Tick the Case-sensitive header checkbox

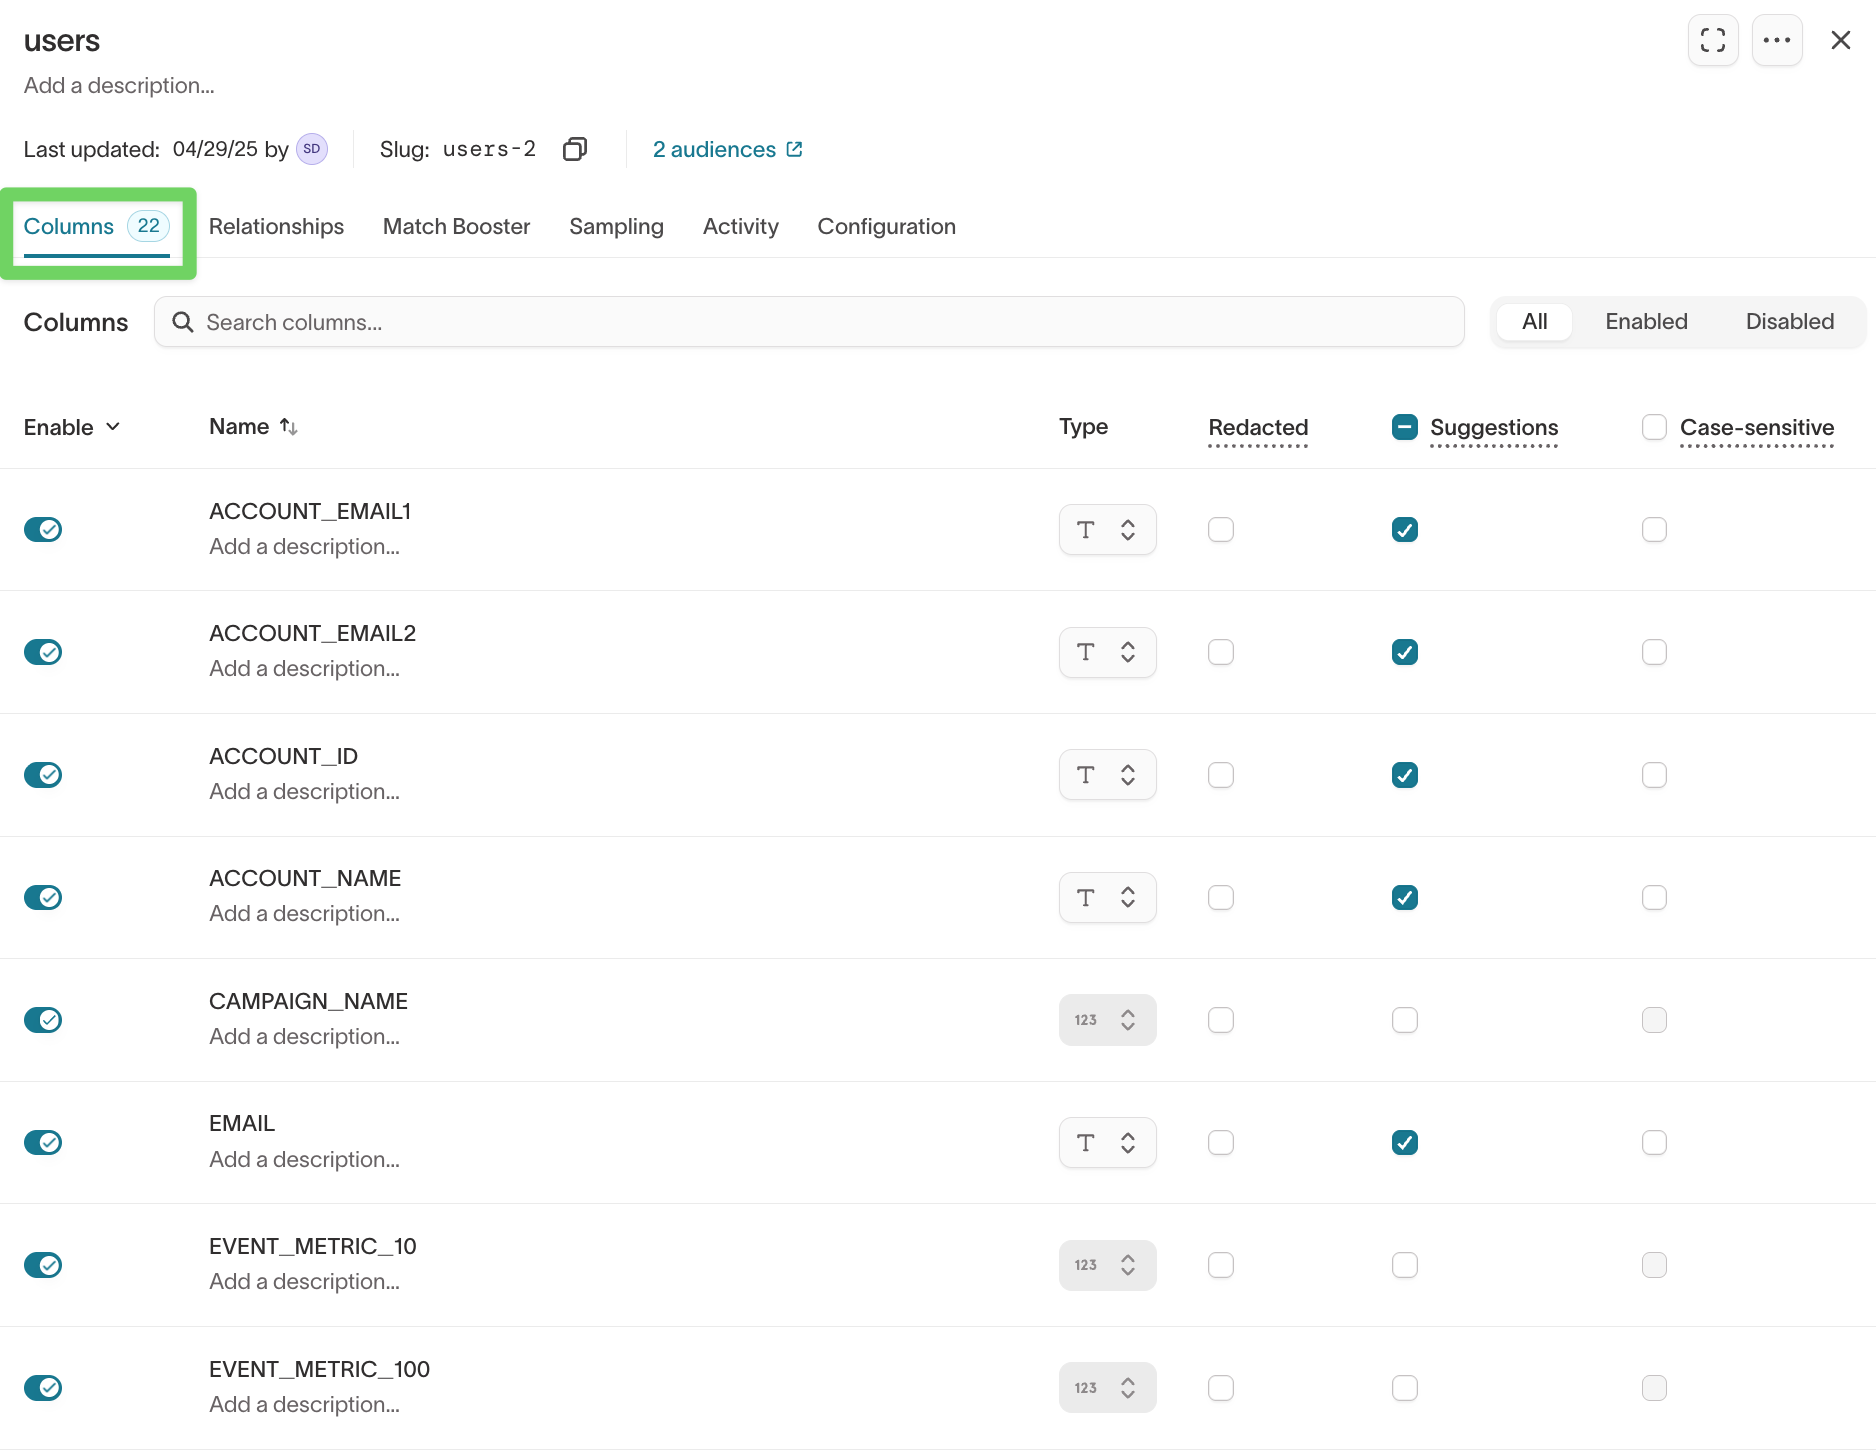click(x=1654, y=427)
